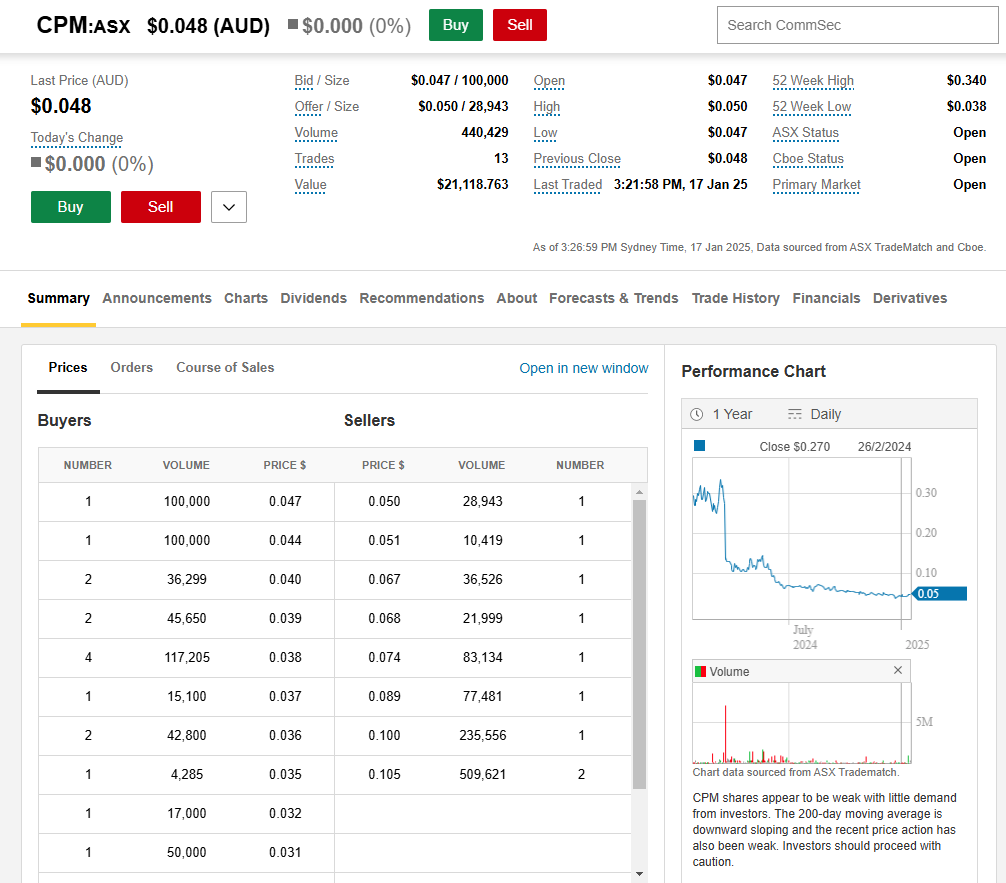Click the Trades definition label
The width and height of the screenshot is (1006, 883).
314,159
